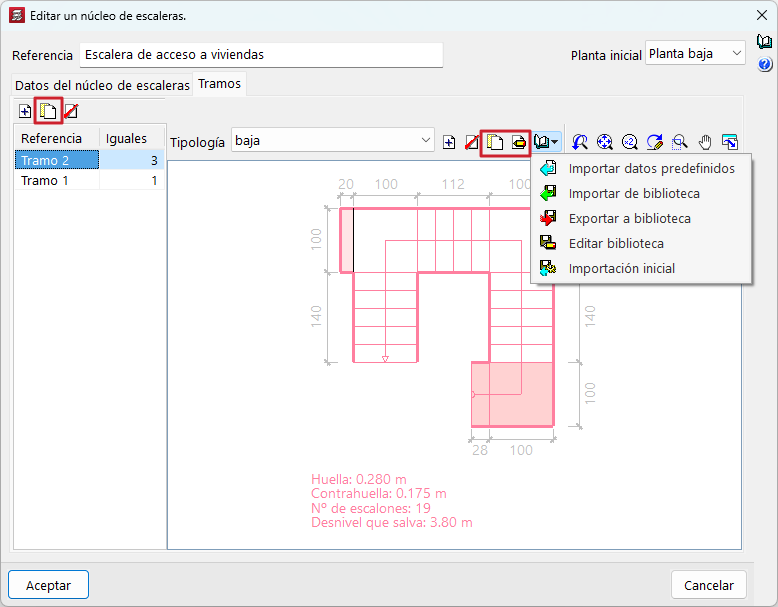The width and height of the screenshot is (778, 607).
Task: Open the Tipología dropdown
Action: click(x=332, y=141)
